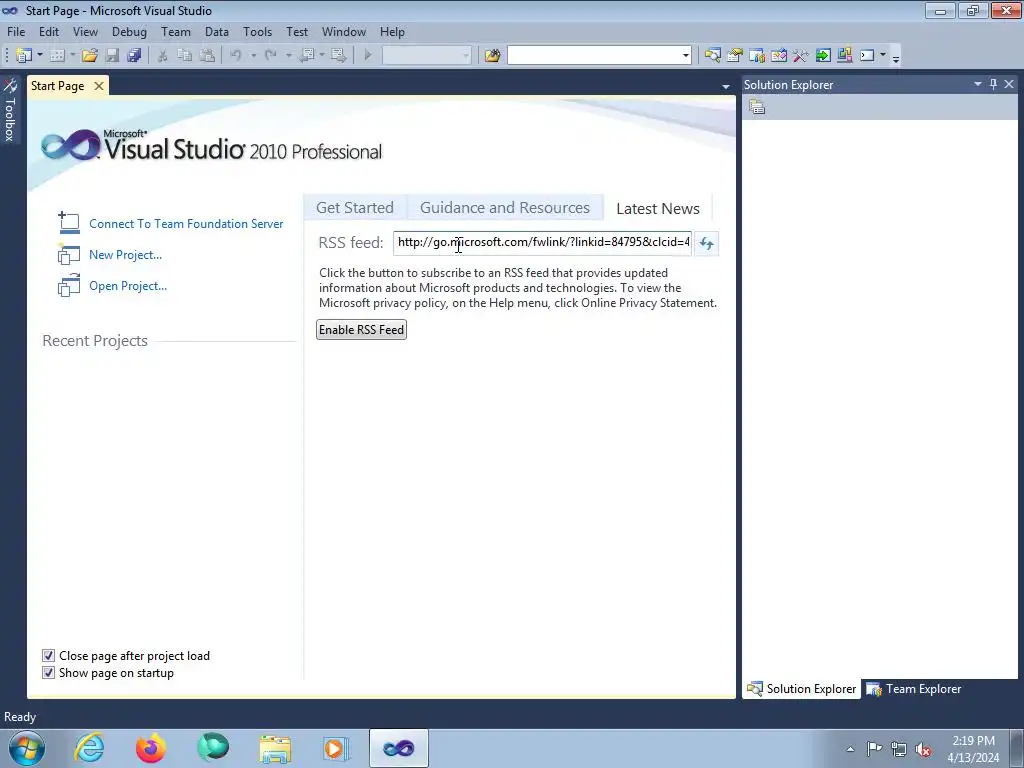Click the Open Project... link
1024x768 pixels.
click(128, 286)
